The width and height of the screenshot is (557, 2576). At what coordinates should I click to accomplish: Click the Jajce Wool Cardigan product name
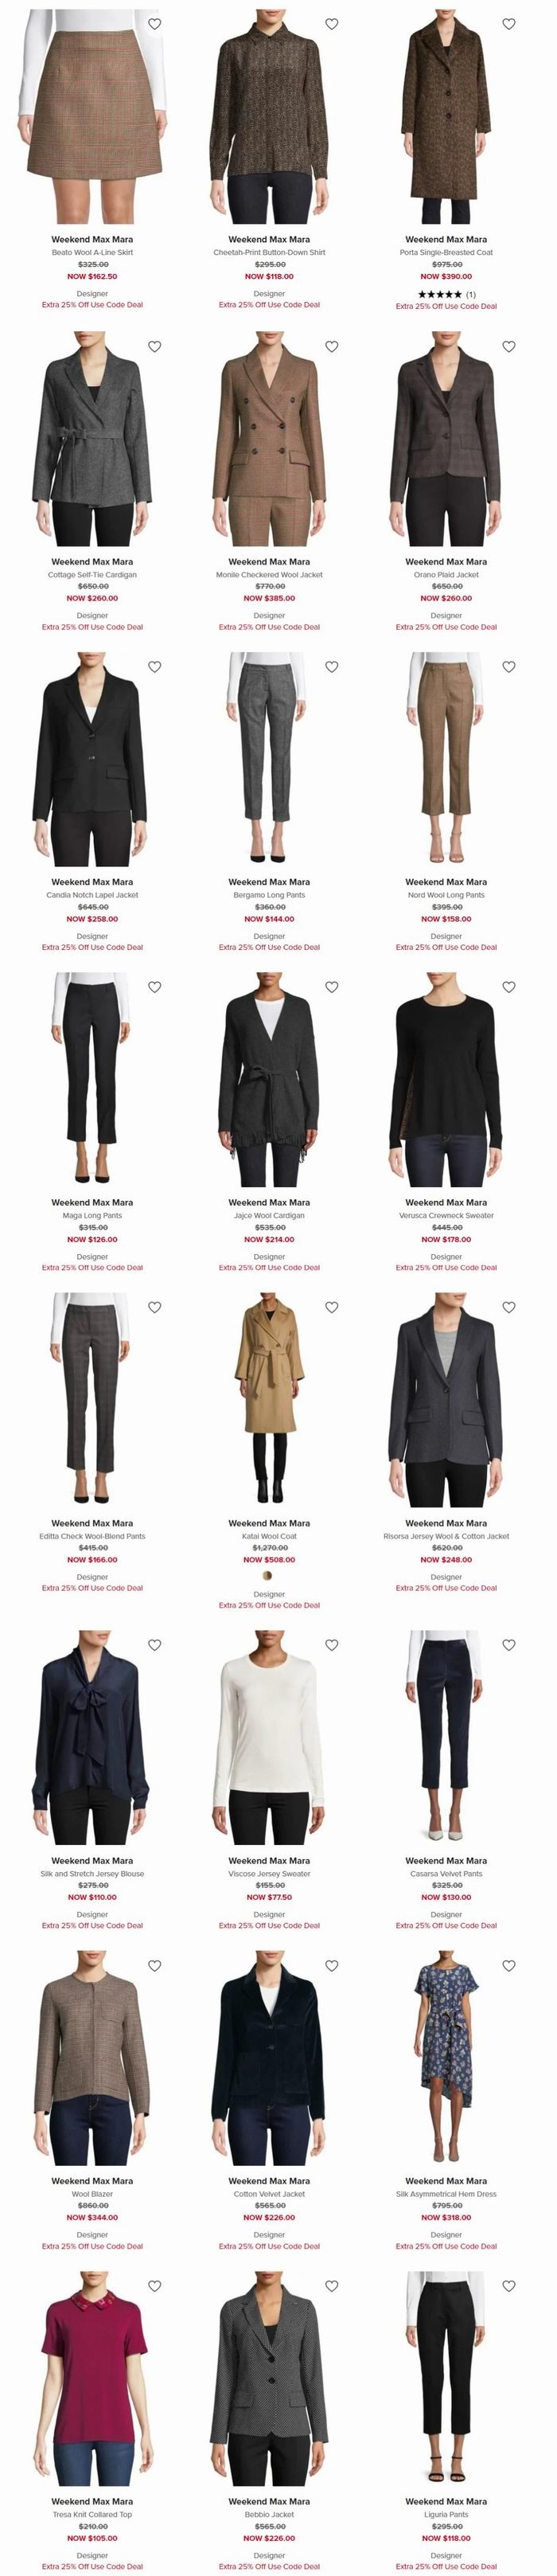(269, 1215)
